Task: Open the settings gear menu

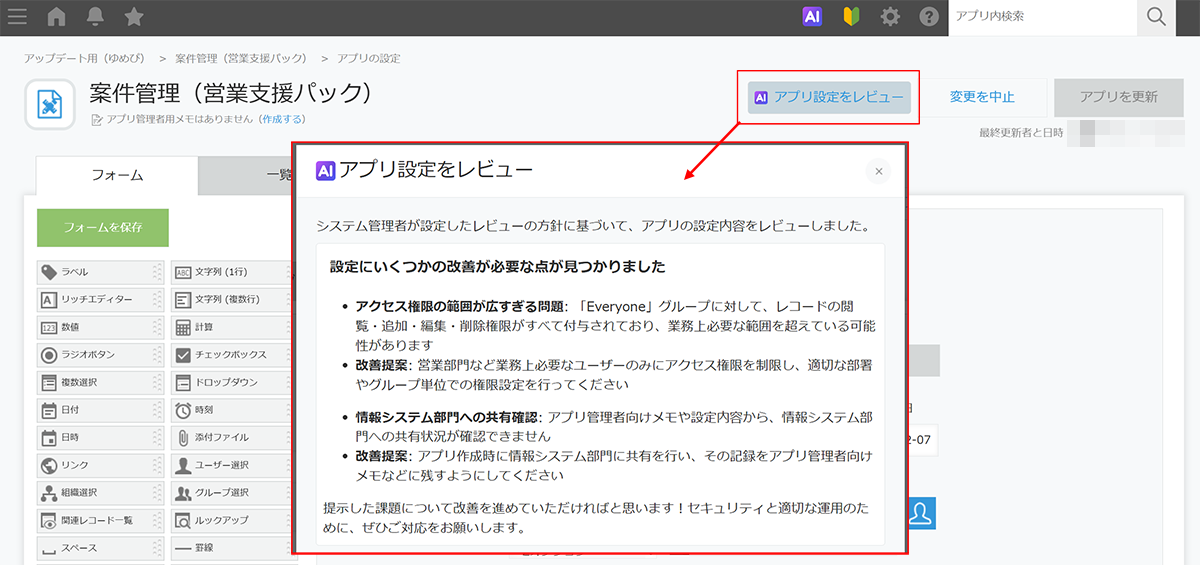Action: click(x=890, y=17)
